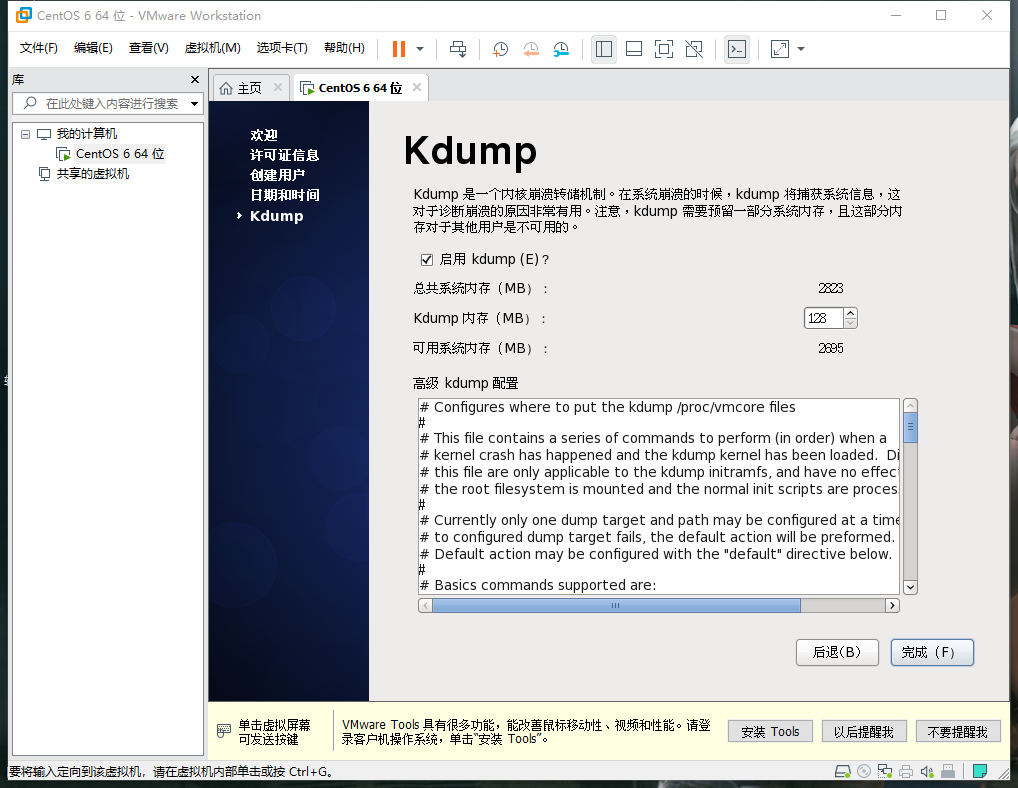Click the 安装 Tools button
The image size is (1018, 788).
coord(770,732)
